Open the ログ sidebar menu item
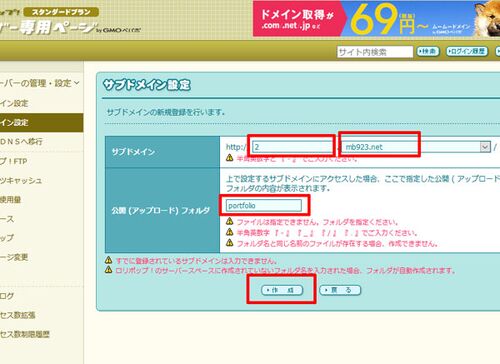 click(7, 296)
